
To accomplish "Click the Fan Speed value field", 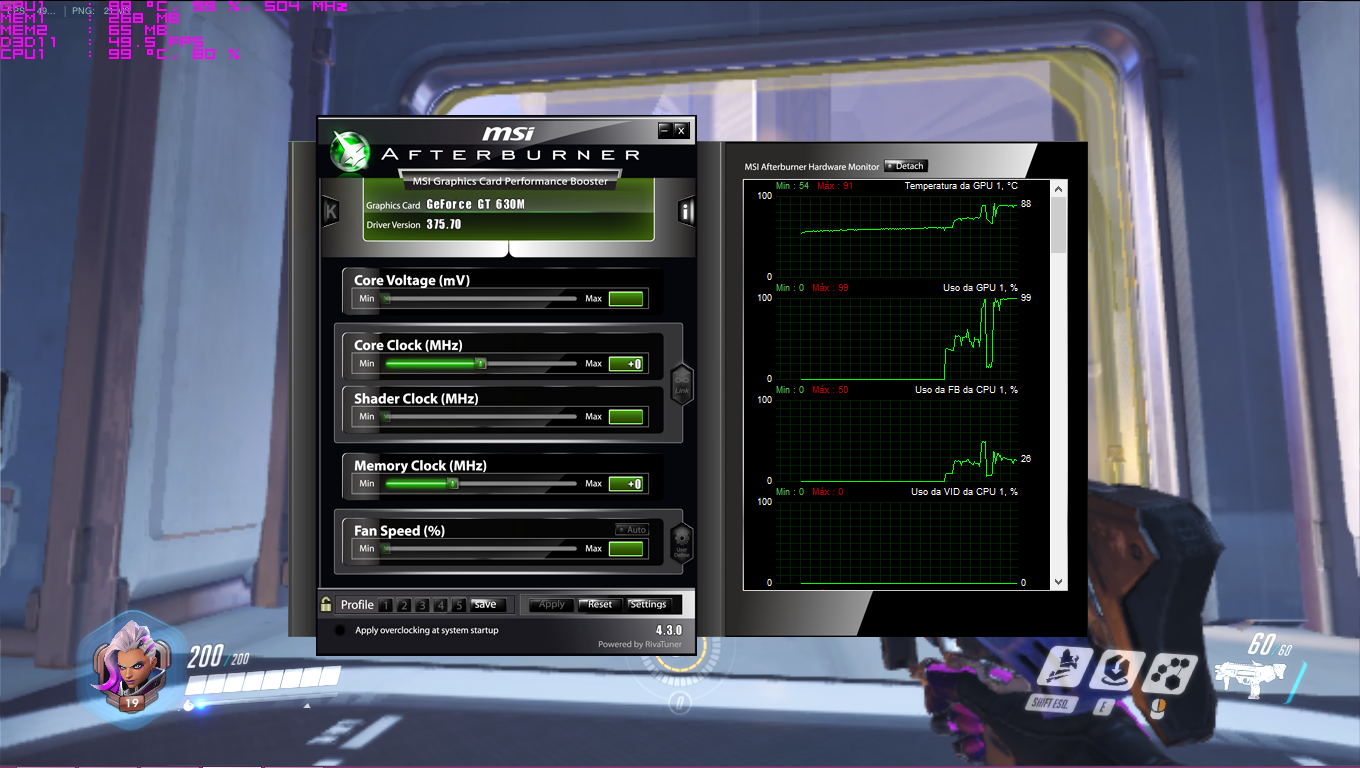I will pyautogui.click(x=626, y=548).
